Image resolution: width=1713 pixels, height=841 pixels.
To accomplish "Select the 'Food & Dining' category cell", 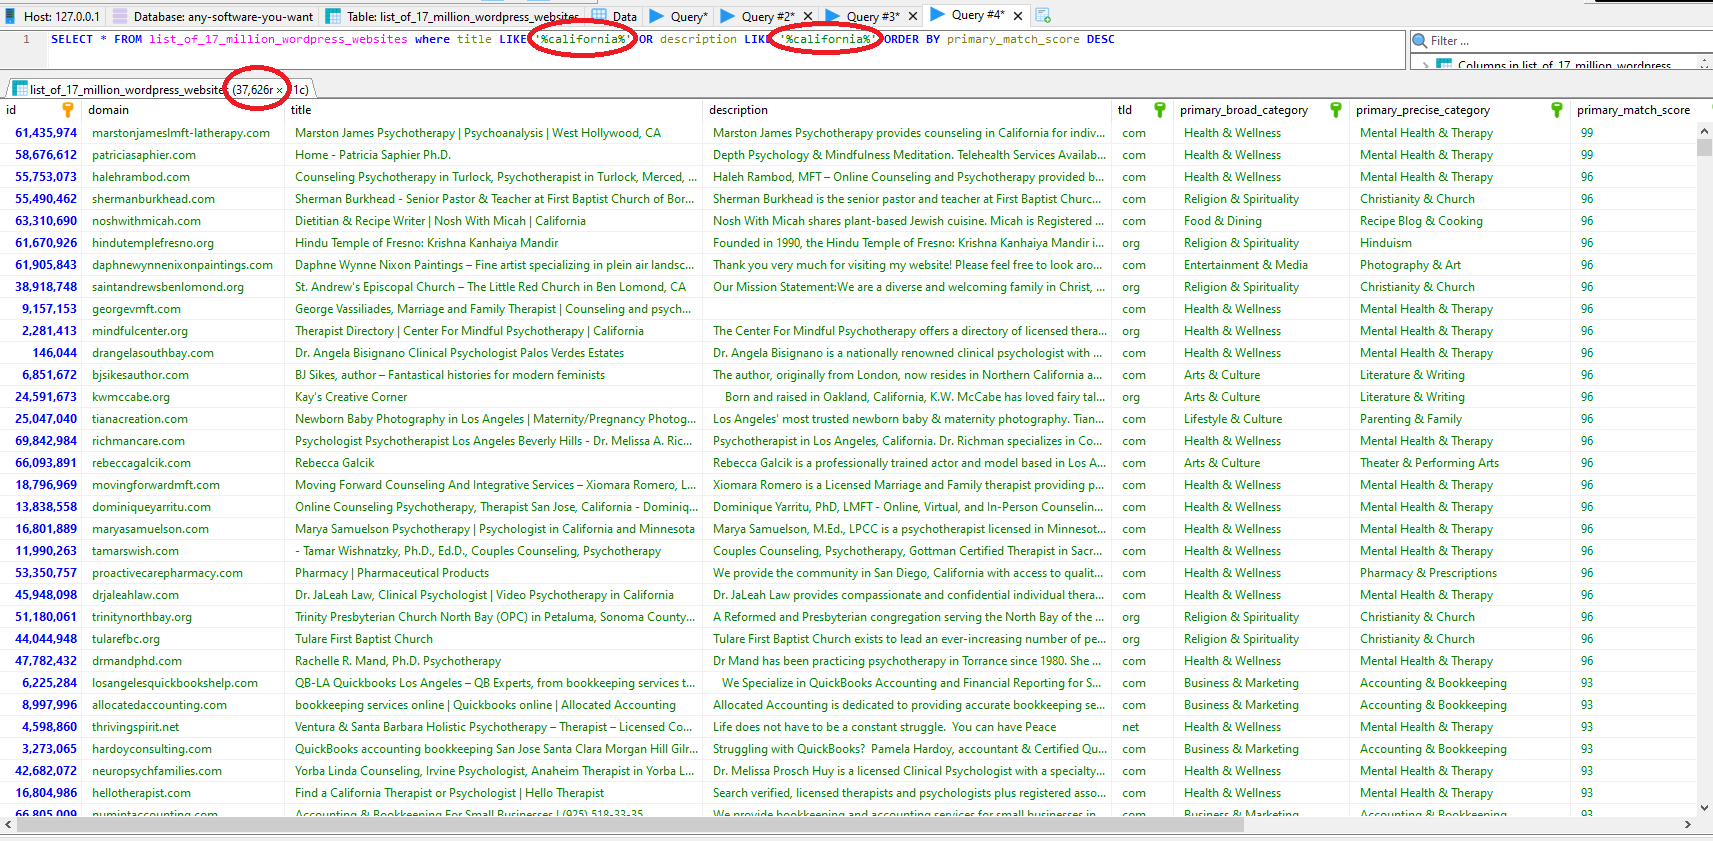I will pyautogui.click(x=1222, y=221).
